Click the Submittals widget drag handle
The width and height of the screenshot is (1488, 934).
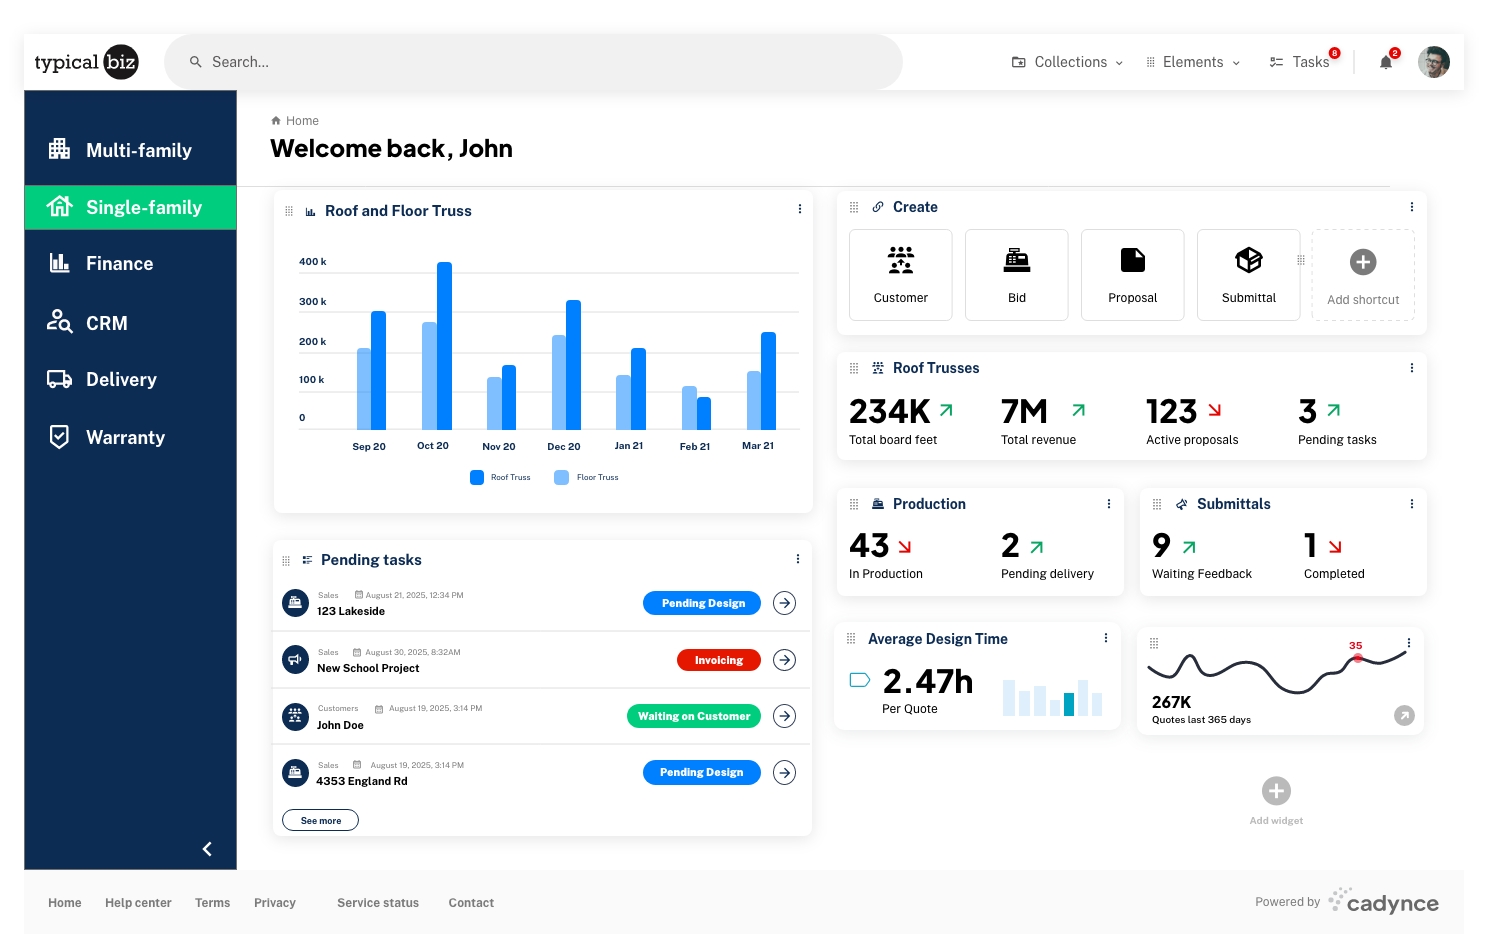point(1157,504)
